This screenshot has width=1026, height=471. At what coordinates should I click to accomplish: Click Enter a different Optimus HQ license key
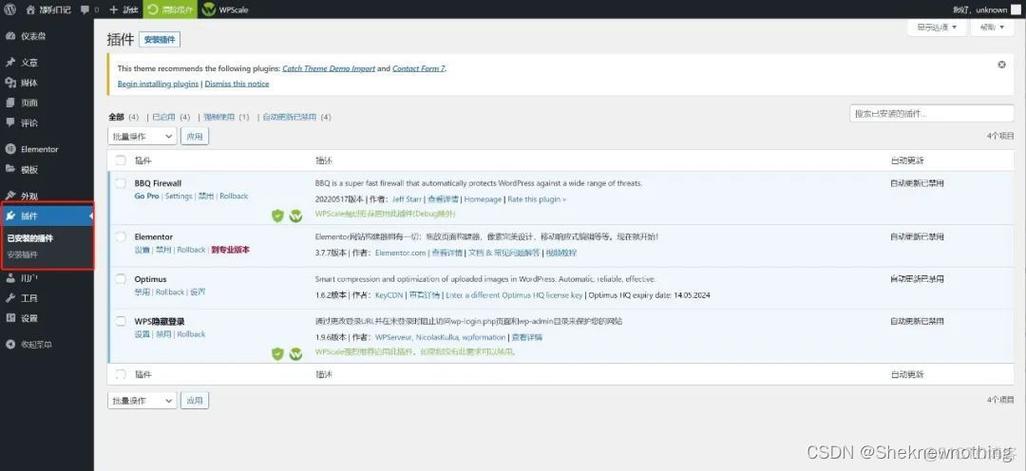coord(514,296)
